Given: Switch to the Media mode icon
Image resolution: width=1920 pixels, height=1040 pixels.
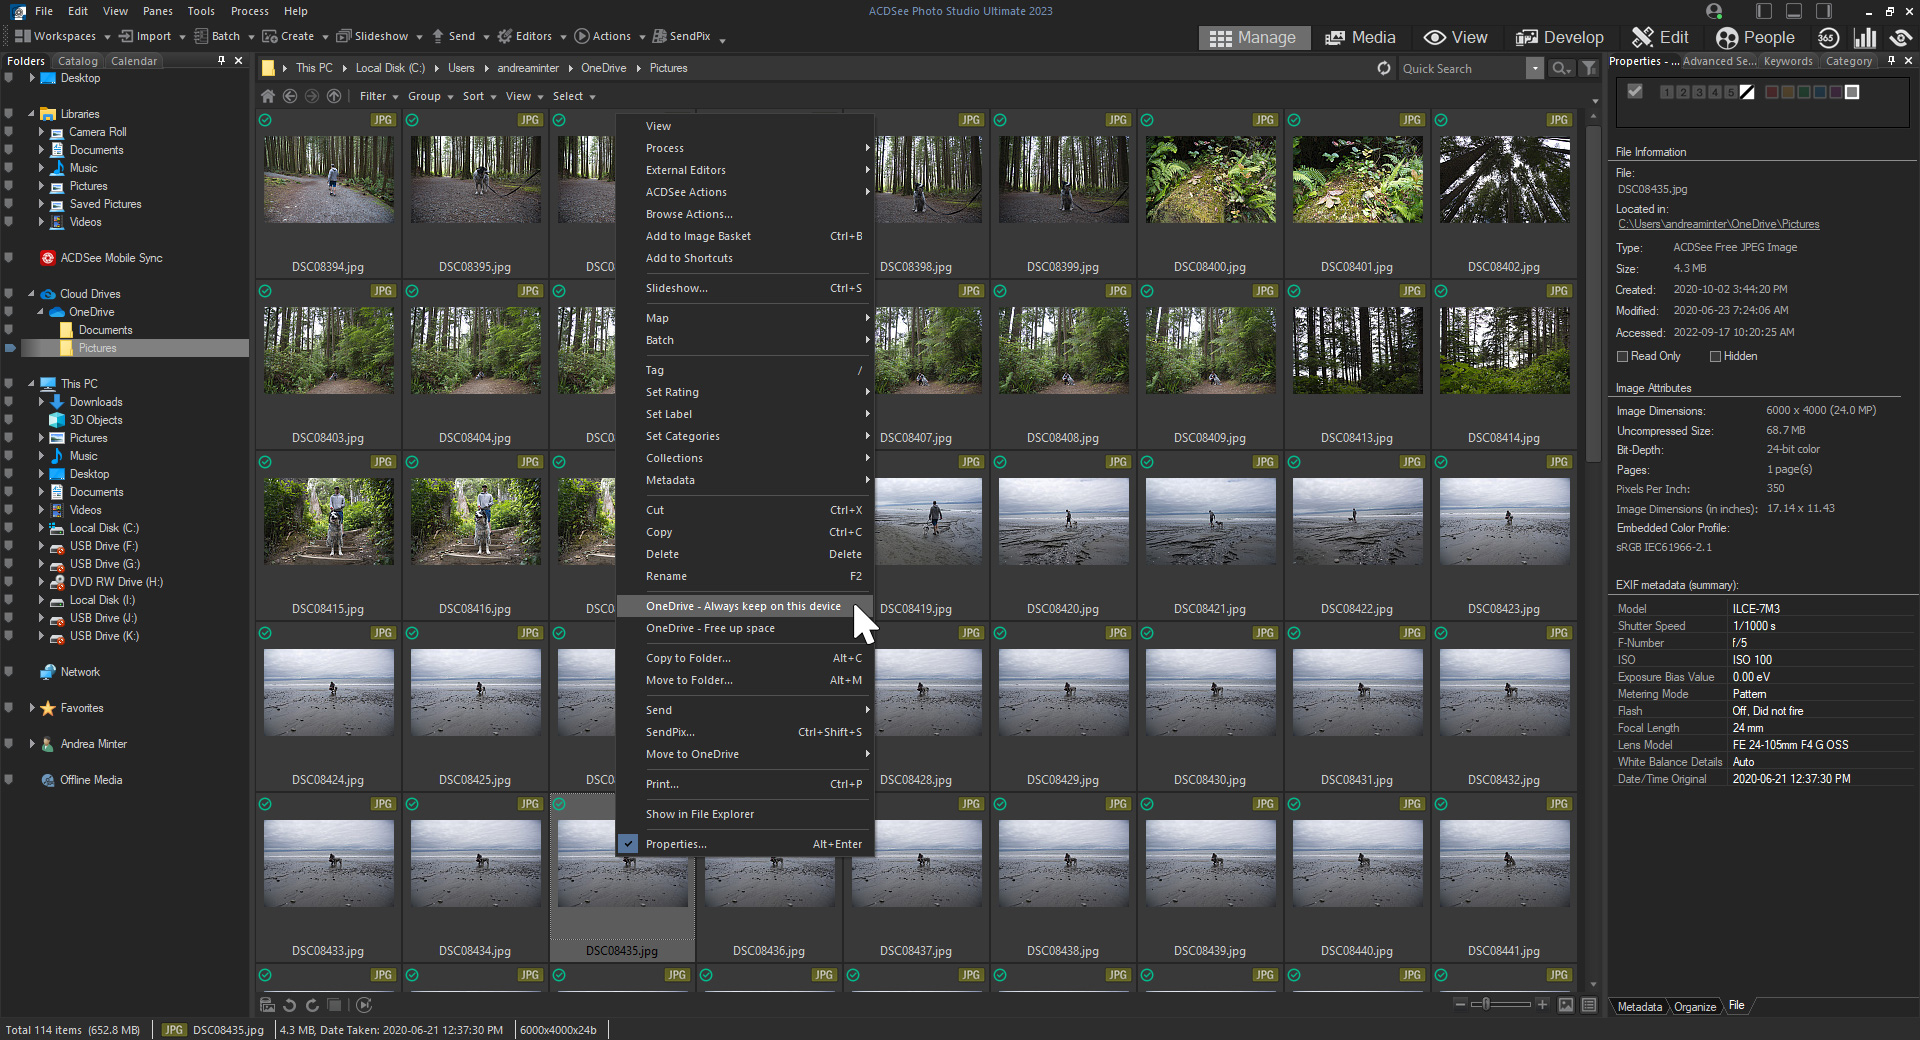Looking at the screenshot, I should 1360,37.
